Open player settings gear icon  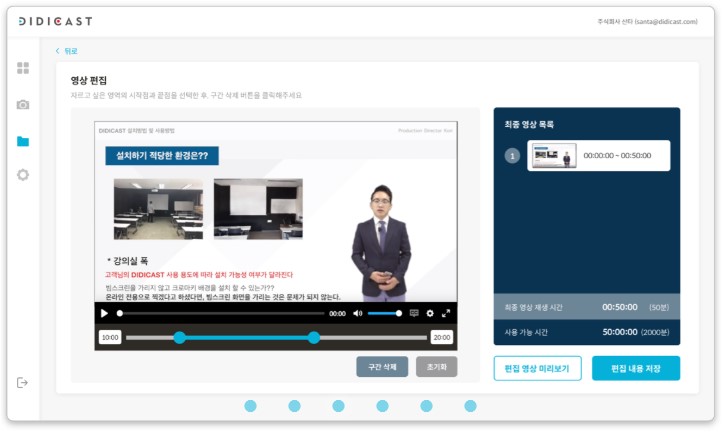(x=430, y=314)
